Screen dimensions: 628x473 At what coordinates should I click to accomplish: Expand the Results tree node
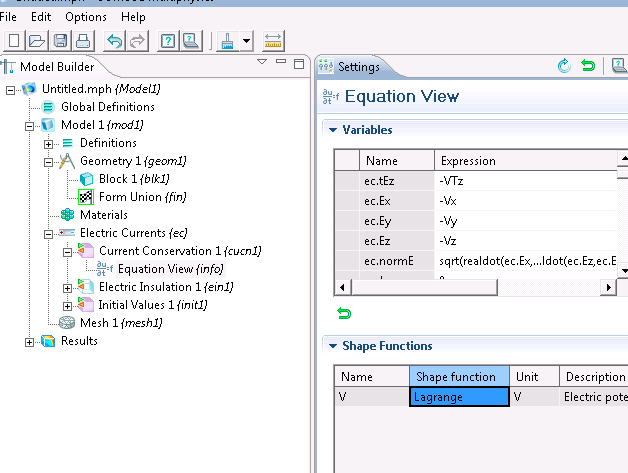(30, 341)
